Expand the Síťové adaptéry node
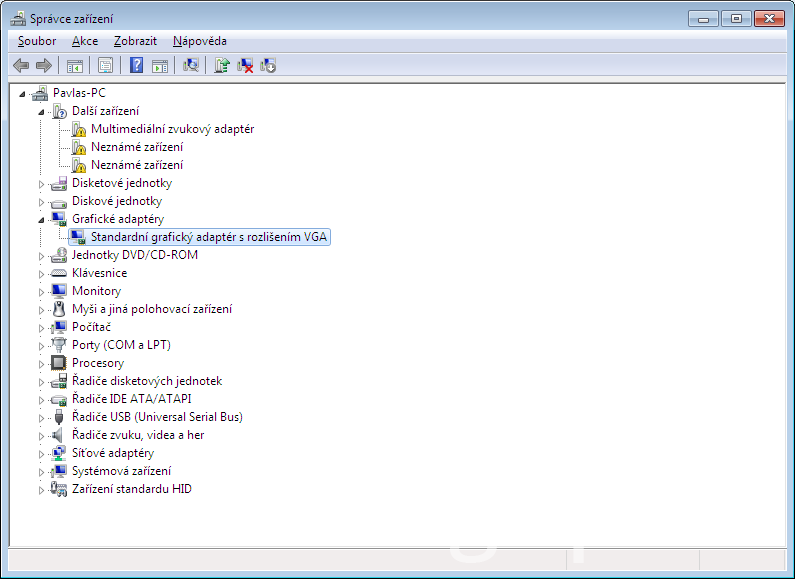Viewport: 795px width, 579px height. coord(42,454)
